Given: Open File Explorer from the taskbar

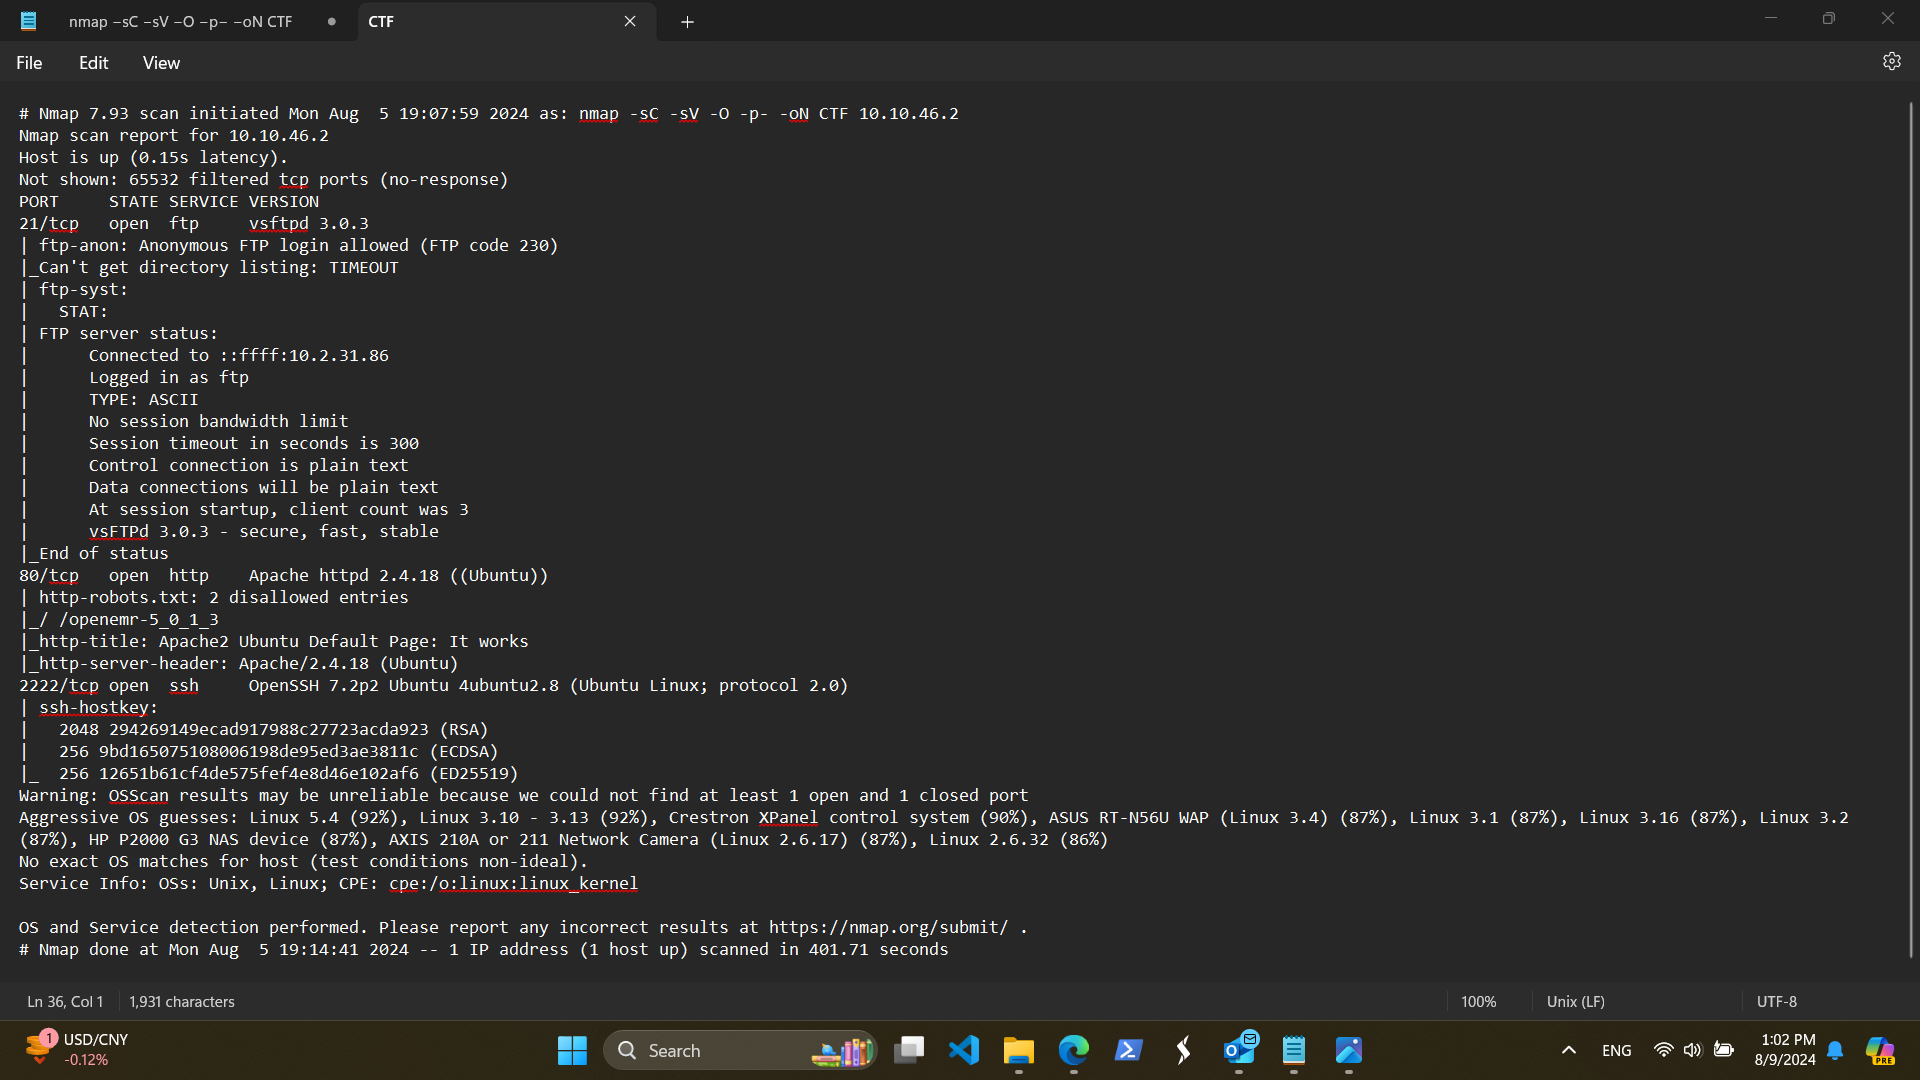Looking at the screenshot, I should point(1018,1050).
